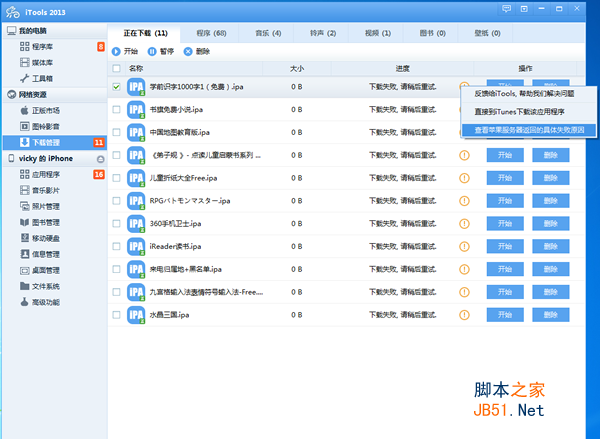This screenshot has height=439, width=600.
Task: Collapse the vicky 的 iPhone section
Action: click(x=55, y=158)
